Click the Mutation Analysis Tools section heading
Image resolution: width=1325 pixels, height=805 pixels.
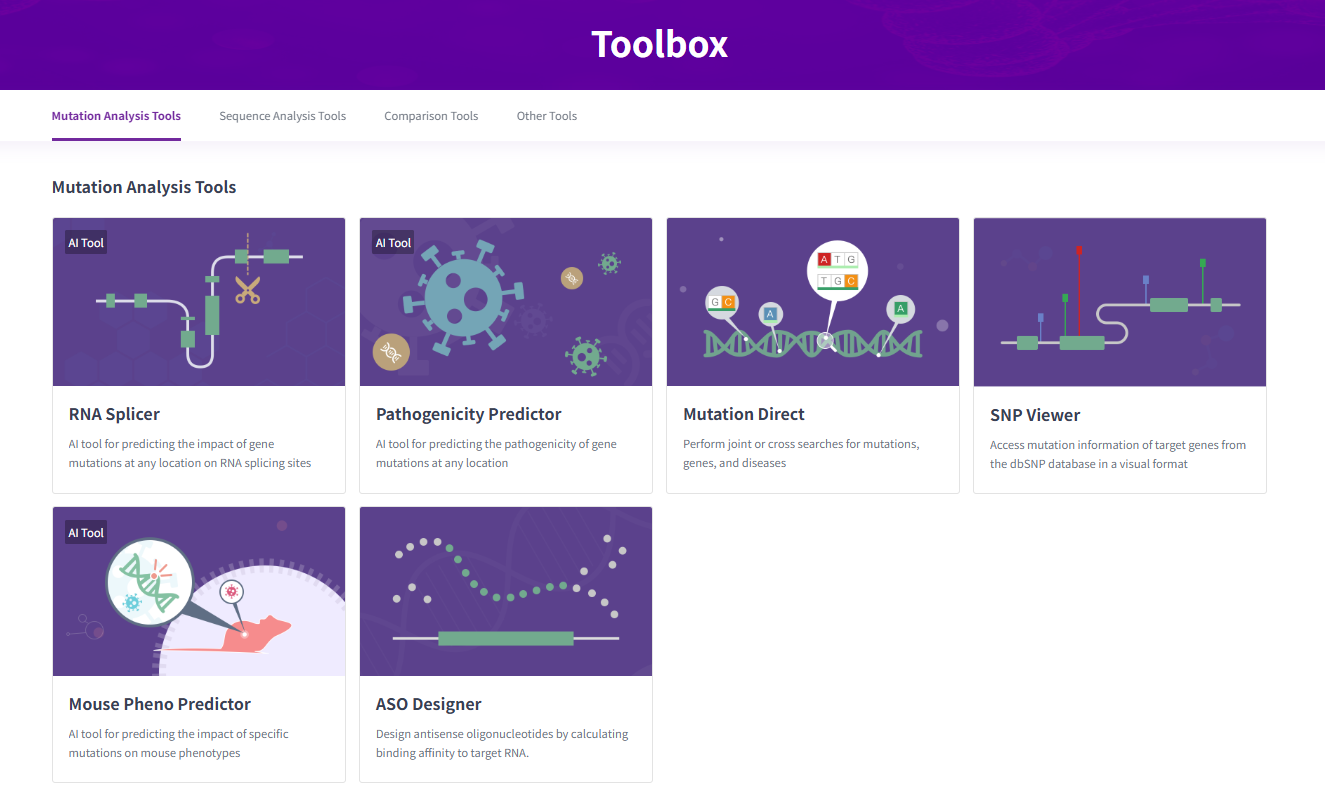(x=144, y=187)
